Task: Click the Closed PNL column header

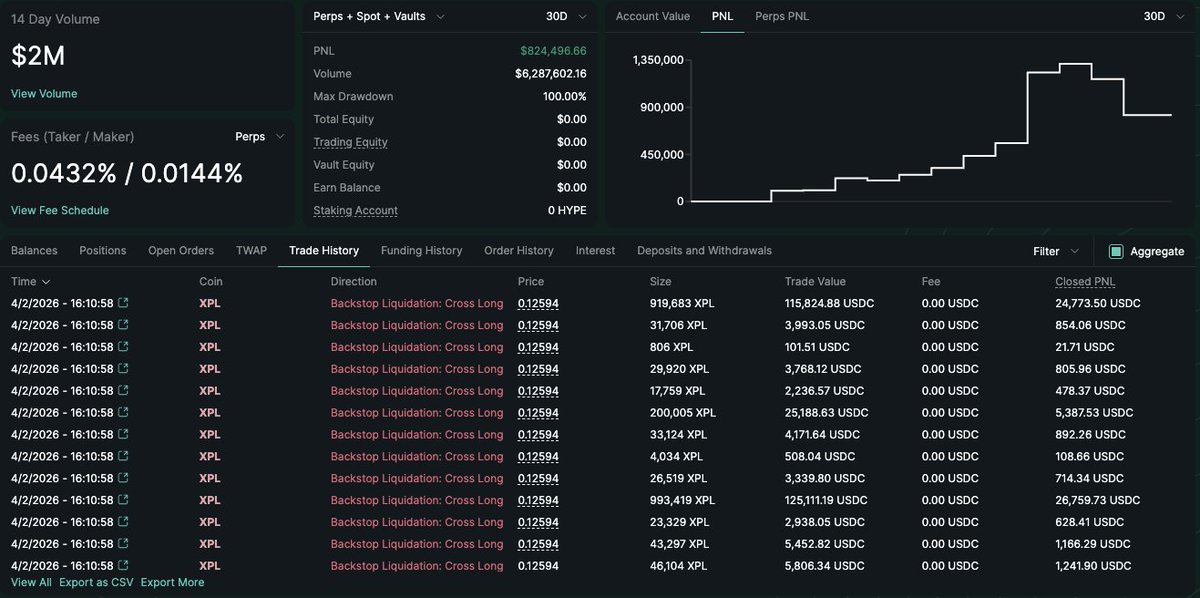Action: (x=1088, y=282)
